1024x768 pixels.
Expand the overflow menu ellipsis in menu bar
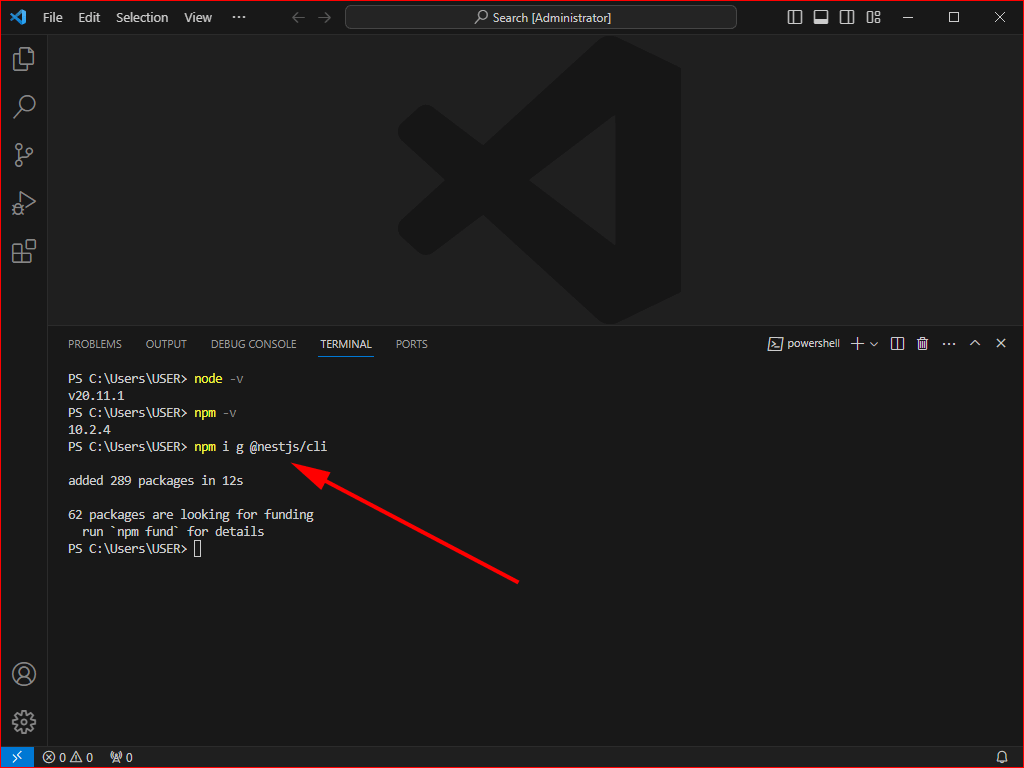(239, 18)
